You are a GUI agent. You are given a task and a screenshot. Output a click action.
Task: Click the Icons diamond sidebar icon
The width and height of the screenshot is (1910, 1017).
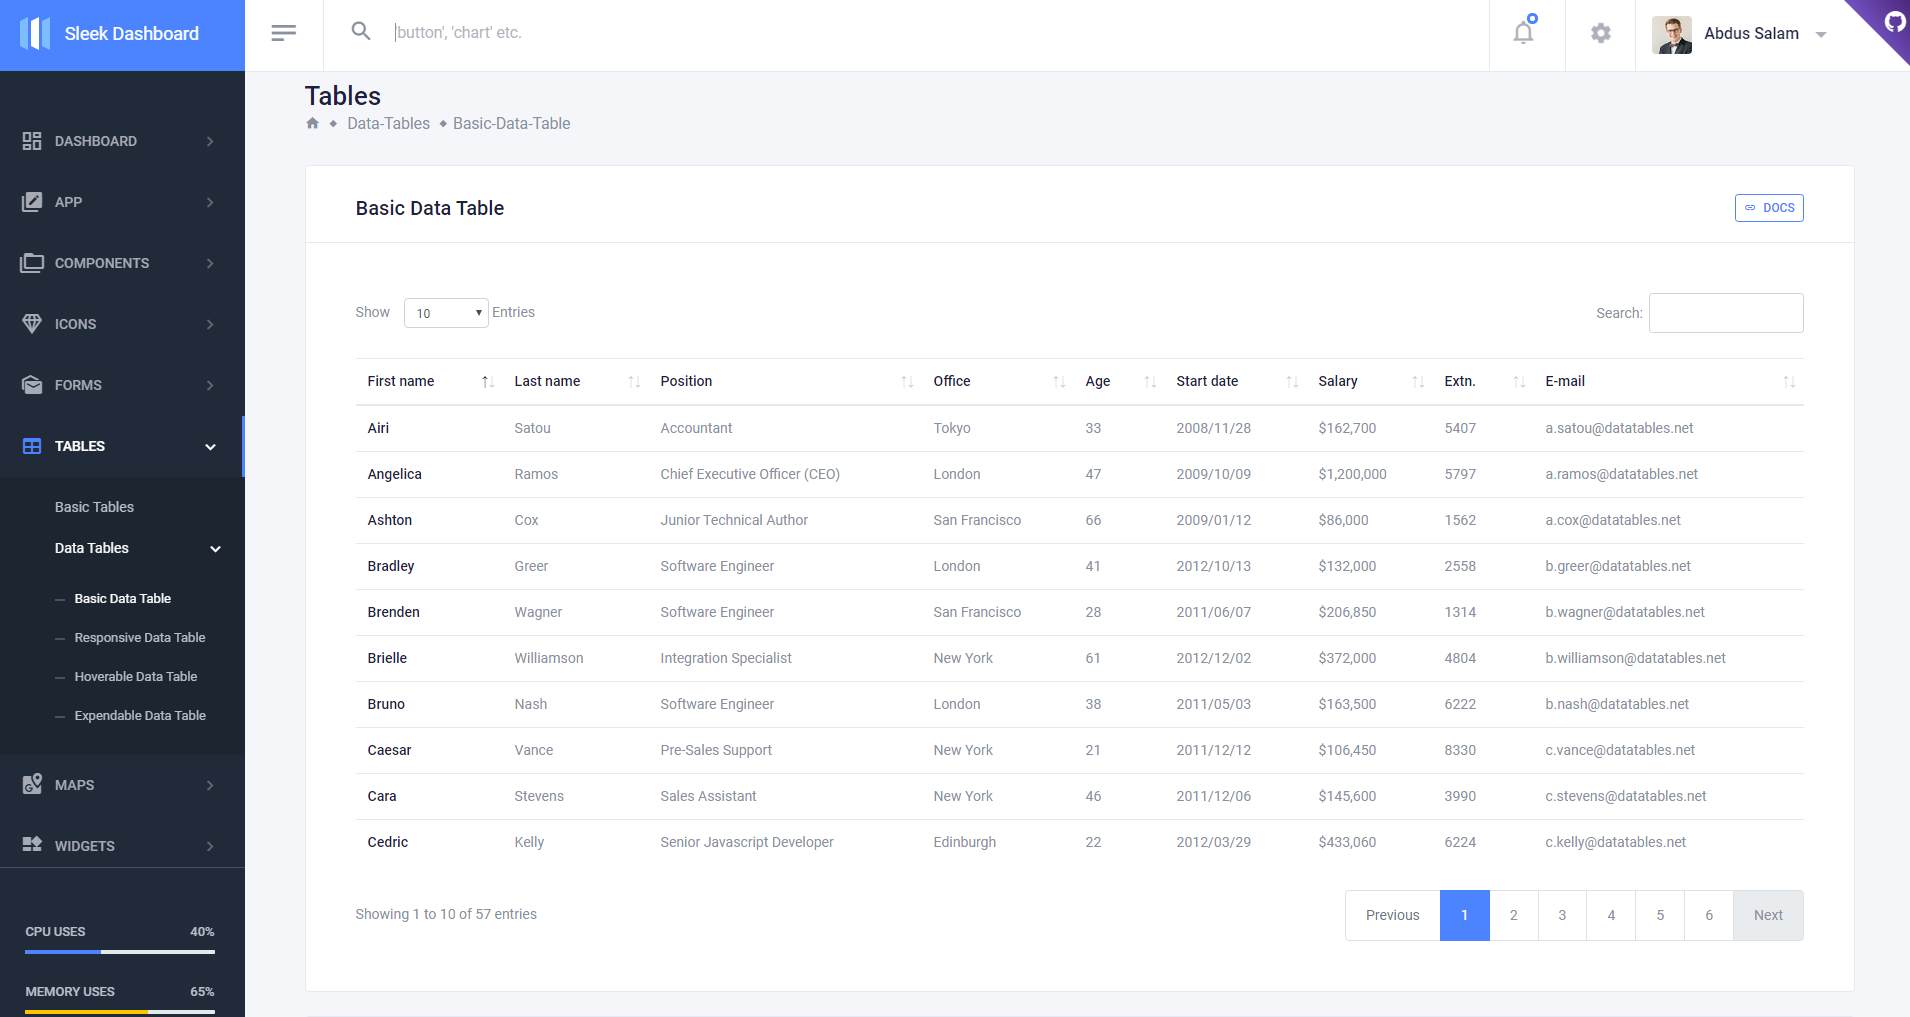click(x=32, y=324)
